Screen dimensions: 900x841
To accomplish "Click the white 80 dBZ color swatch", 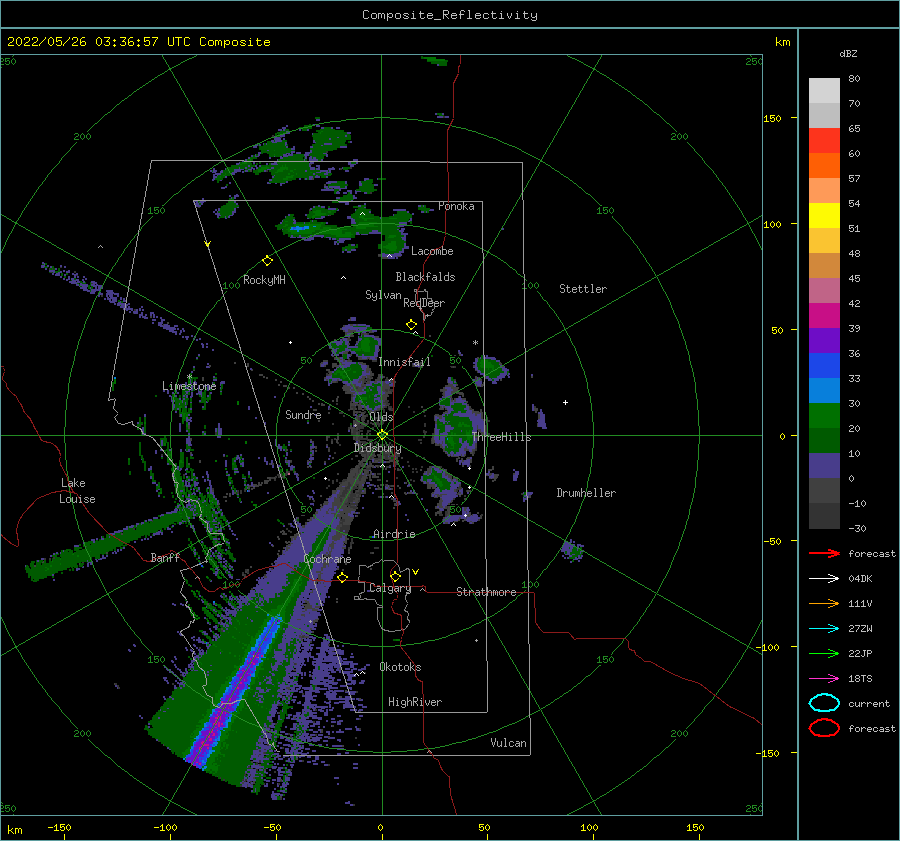I will (824, 91).
